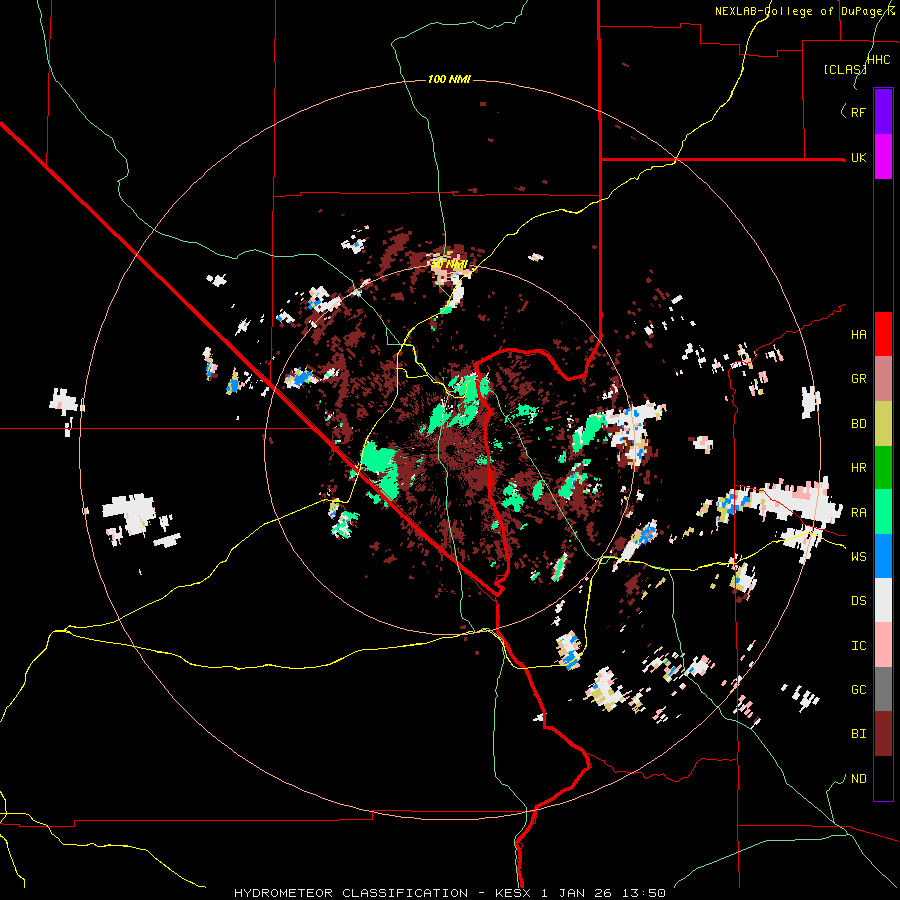Screen dimensions: 900x900
Task: Click the gray GC legend color swatch
Action: click(x=883, y=689)
